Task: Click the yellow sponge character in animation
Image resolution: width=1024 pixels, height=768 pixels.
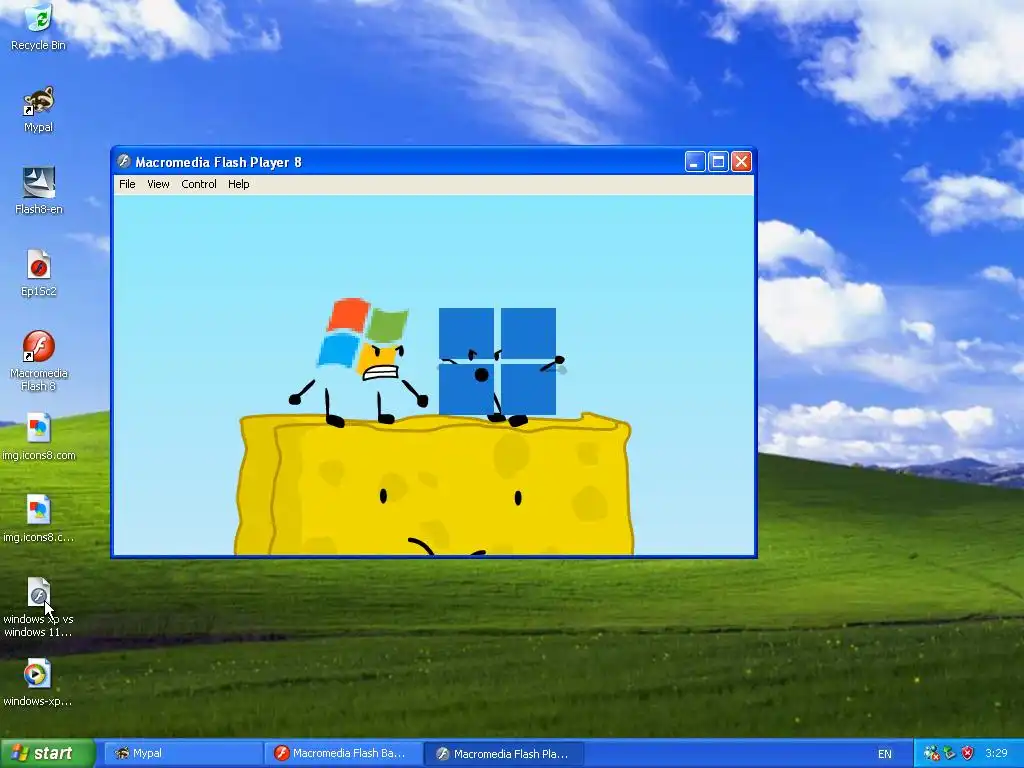Action: 434,484
